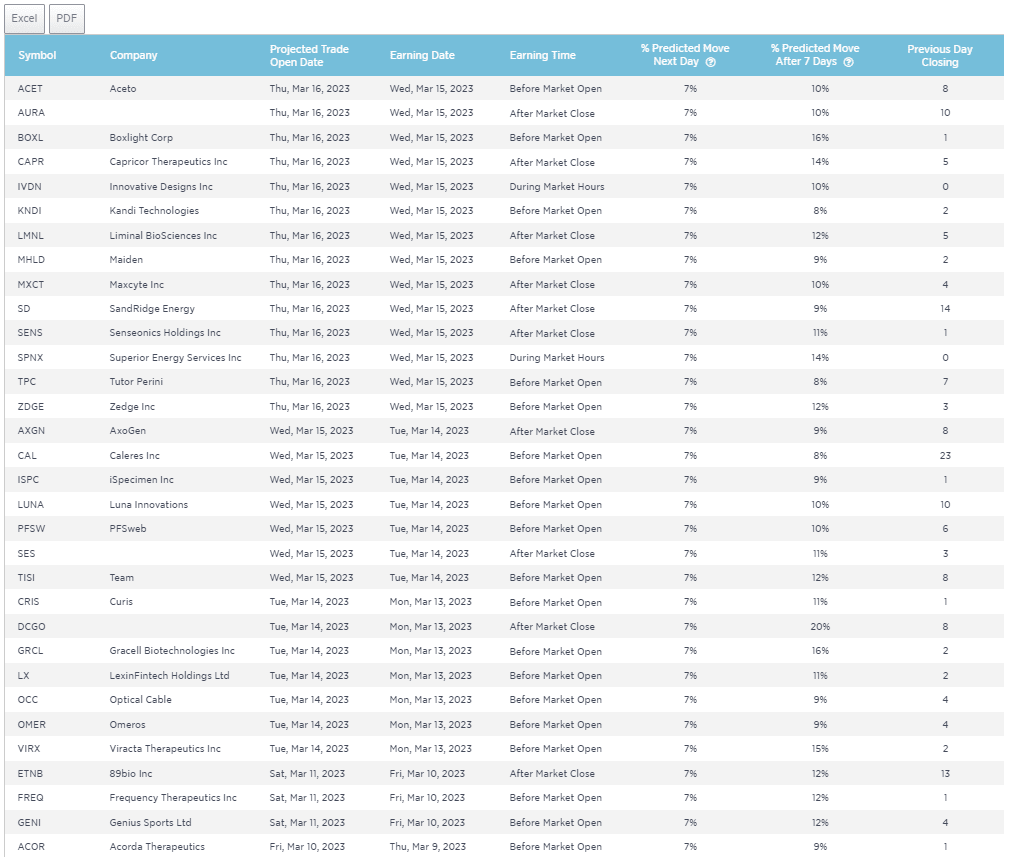The height and width of the screenshot is (857, 1010).
Task: Click the LUNA symbol
Action: [x=31, y=505]
